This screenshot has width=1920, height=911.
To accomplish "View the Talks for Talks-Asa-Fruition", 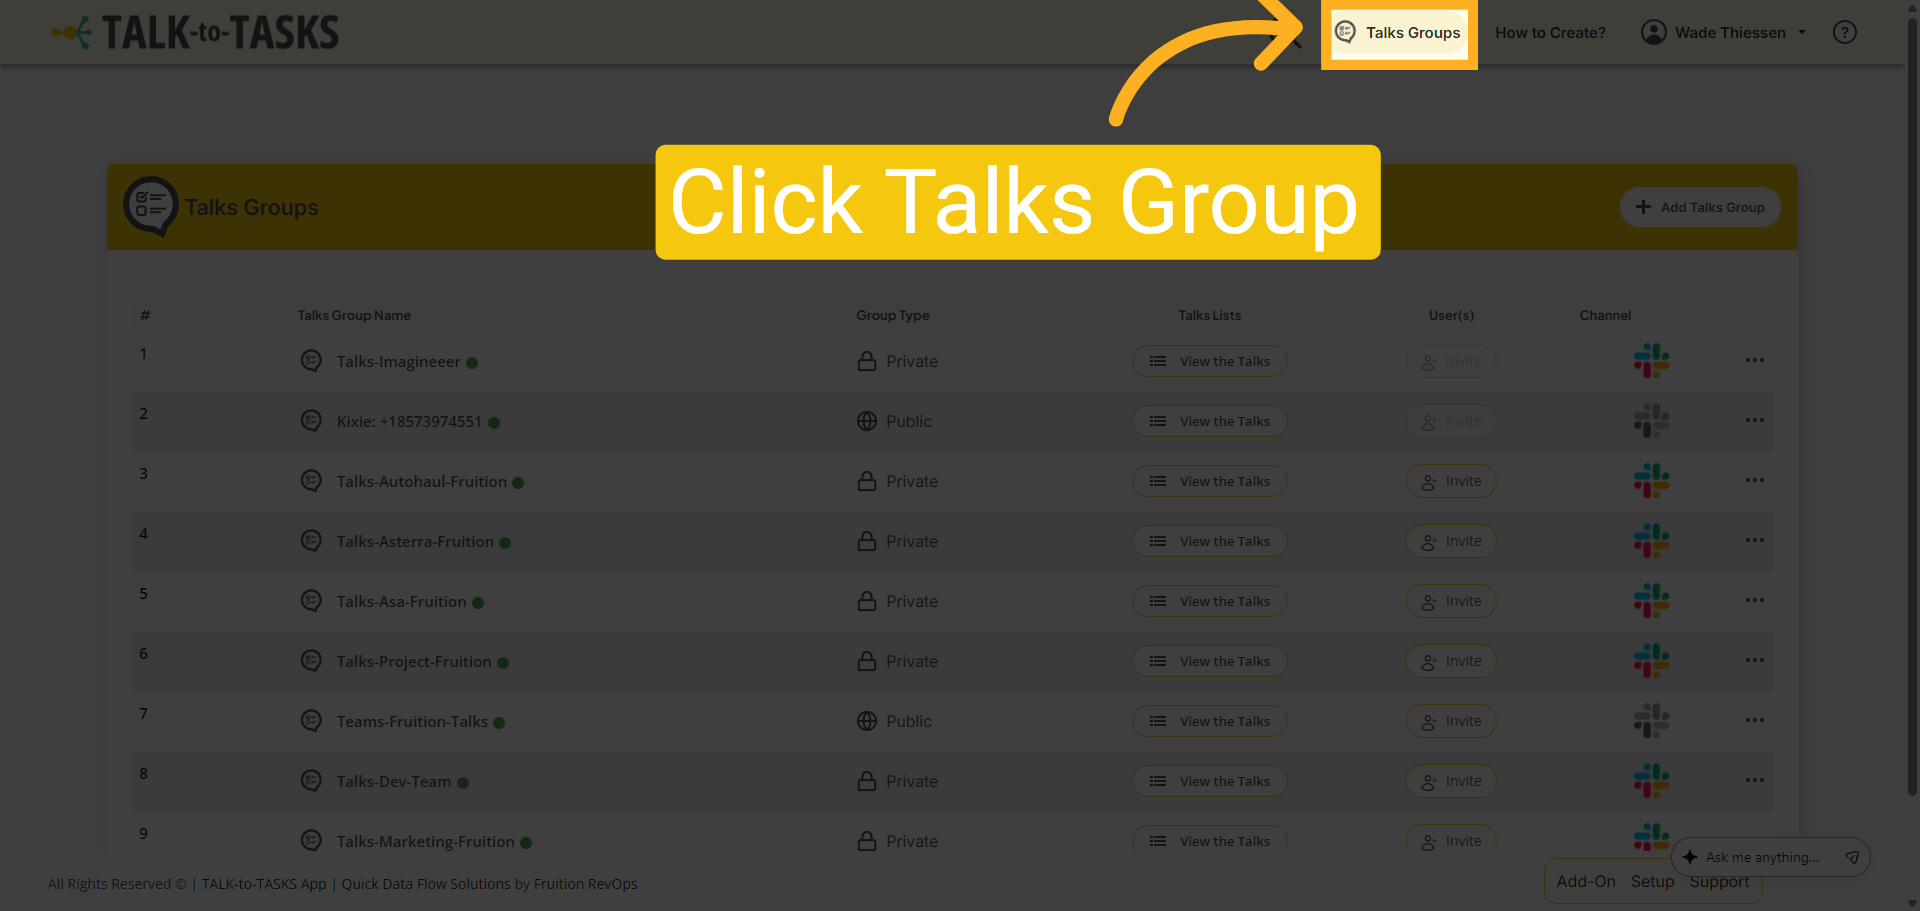I will (x=1209, y=601).
